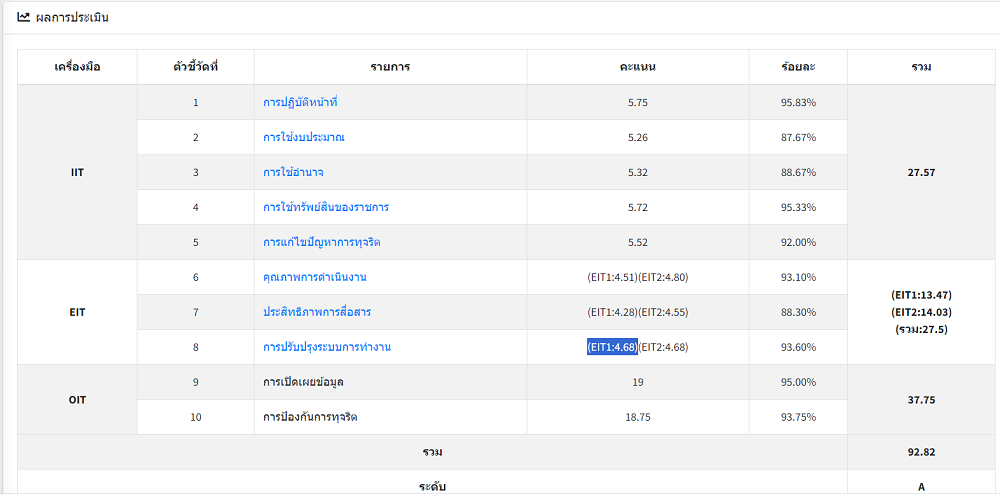Click the 95.33% percentage
The image size is (1000, 495).
click(798, 207)
